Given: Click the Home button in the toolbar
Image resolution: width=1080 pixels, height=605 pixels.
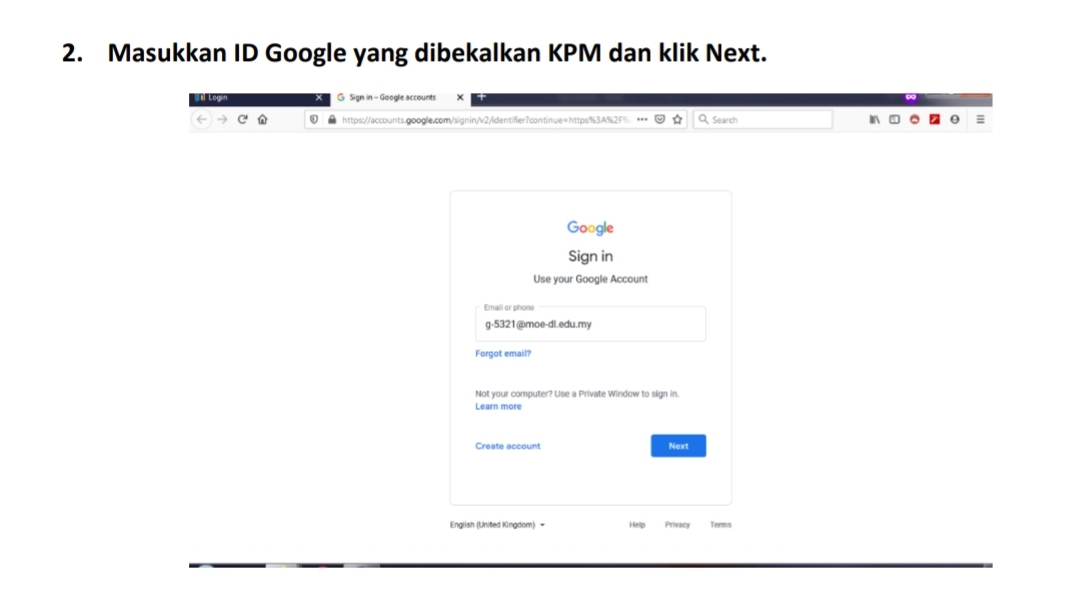Looking at the screenshot, I should pos(262,119).
